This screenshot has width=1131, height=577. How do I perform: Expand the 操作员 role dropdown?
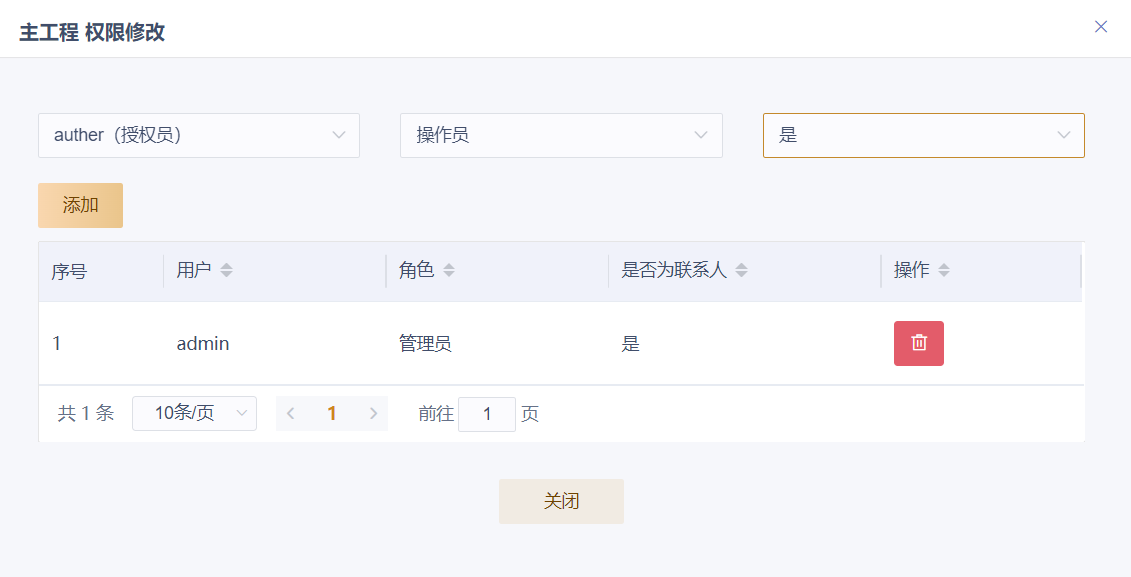pos(561,135)
